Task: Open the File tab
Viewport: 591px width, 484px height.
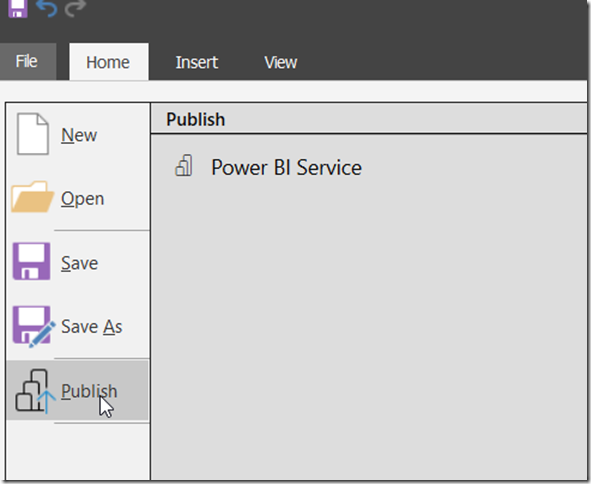Action: [28, 61]
